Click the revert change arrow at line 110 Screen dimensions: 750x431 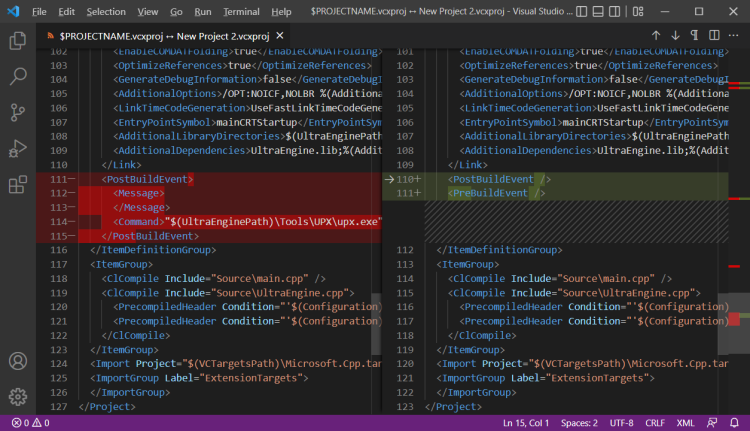click(391, 179)
